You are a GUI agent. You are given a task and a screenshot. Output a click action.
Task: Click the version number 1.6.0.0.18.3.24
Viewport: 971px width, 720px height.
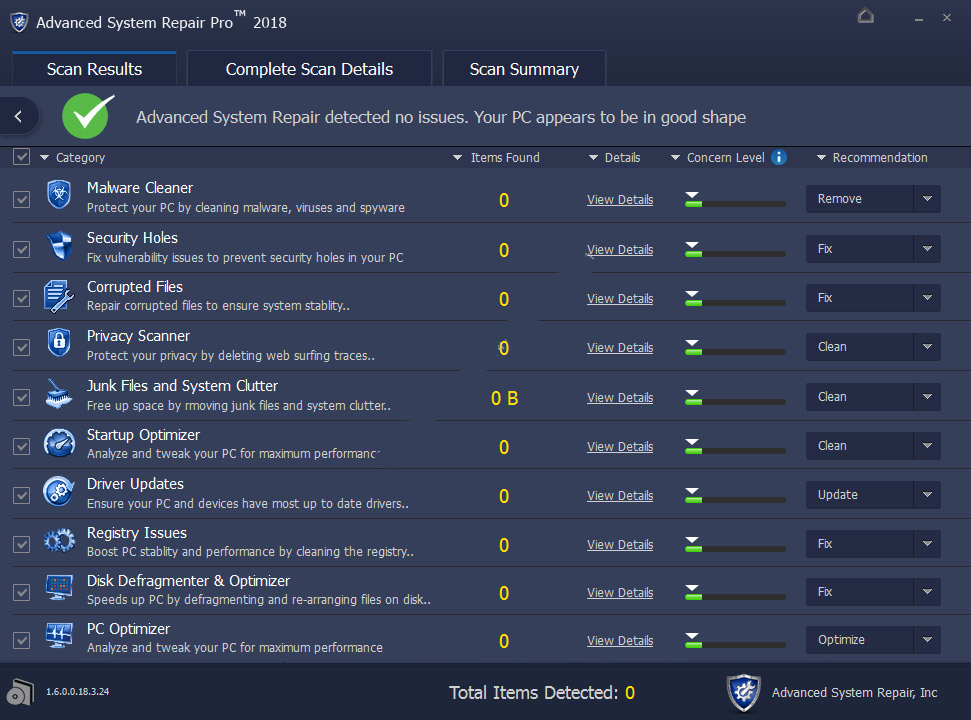click(x=77, y=692)
